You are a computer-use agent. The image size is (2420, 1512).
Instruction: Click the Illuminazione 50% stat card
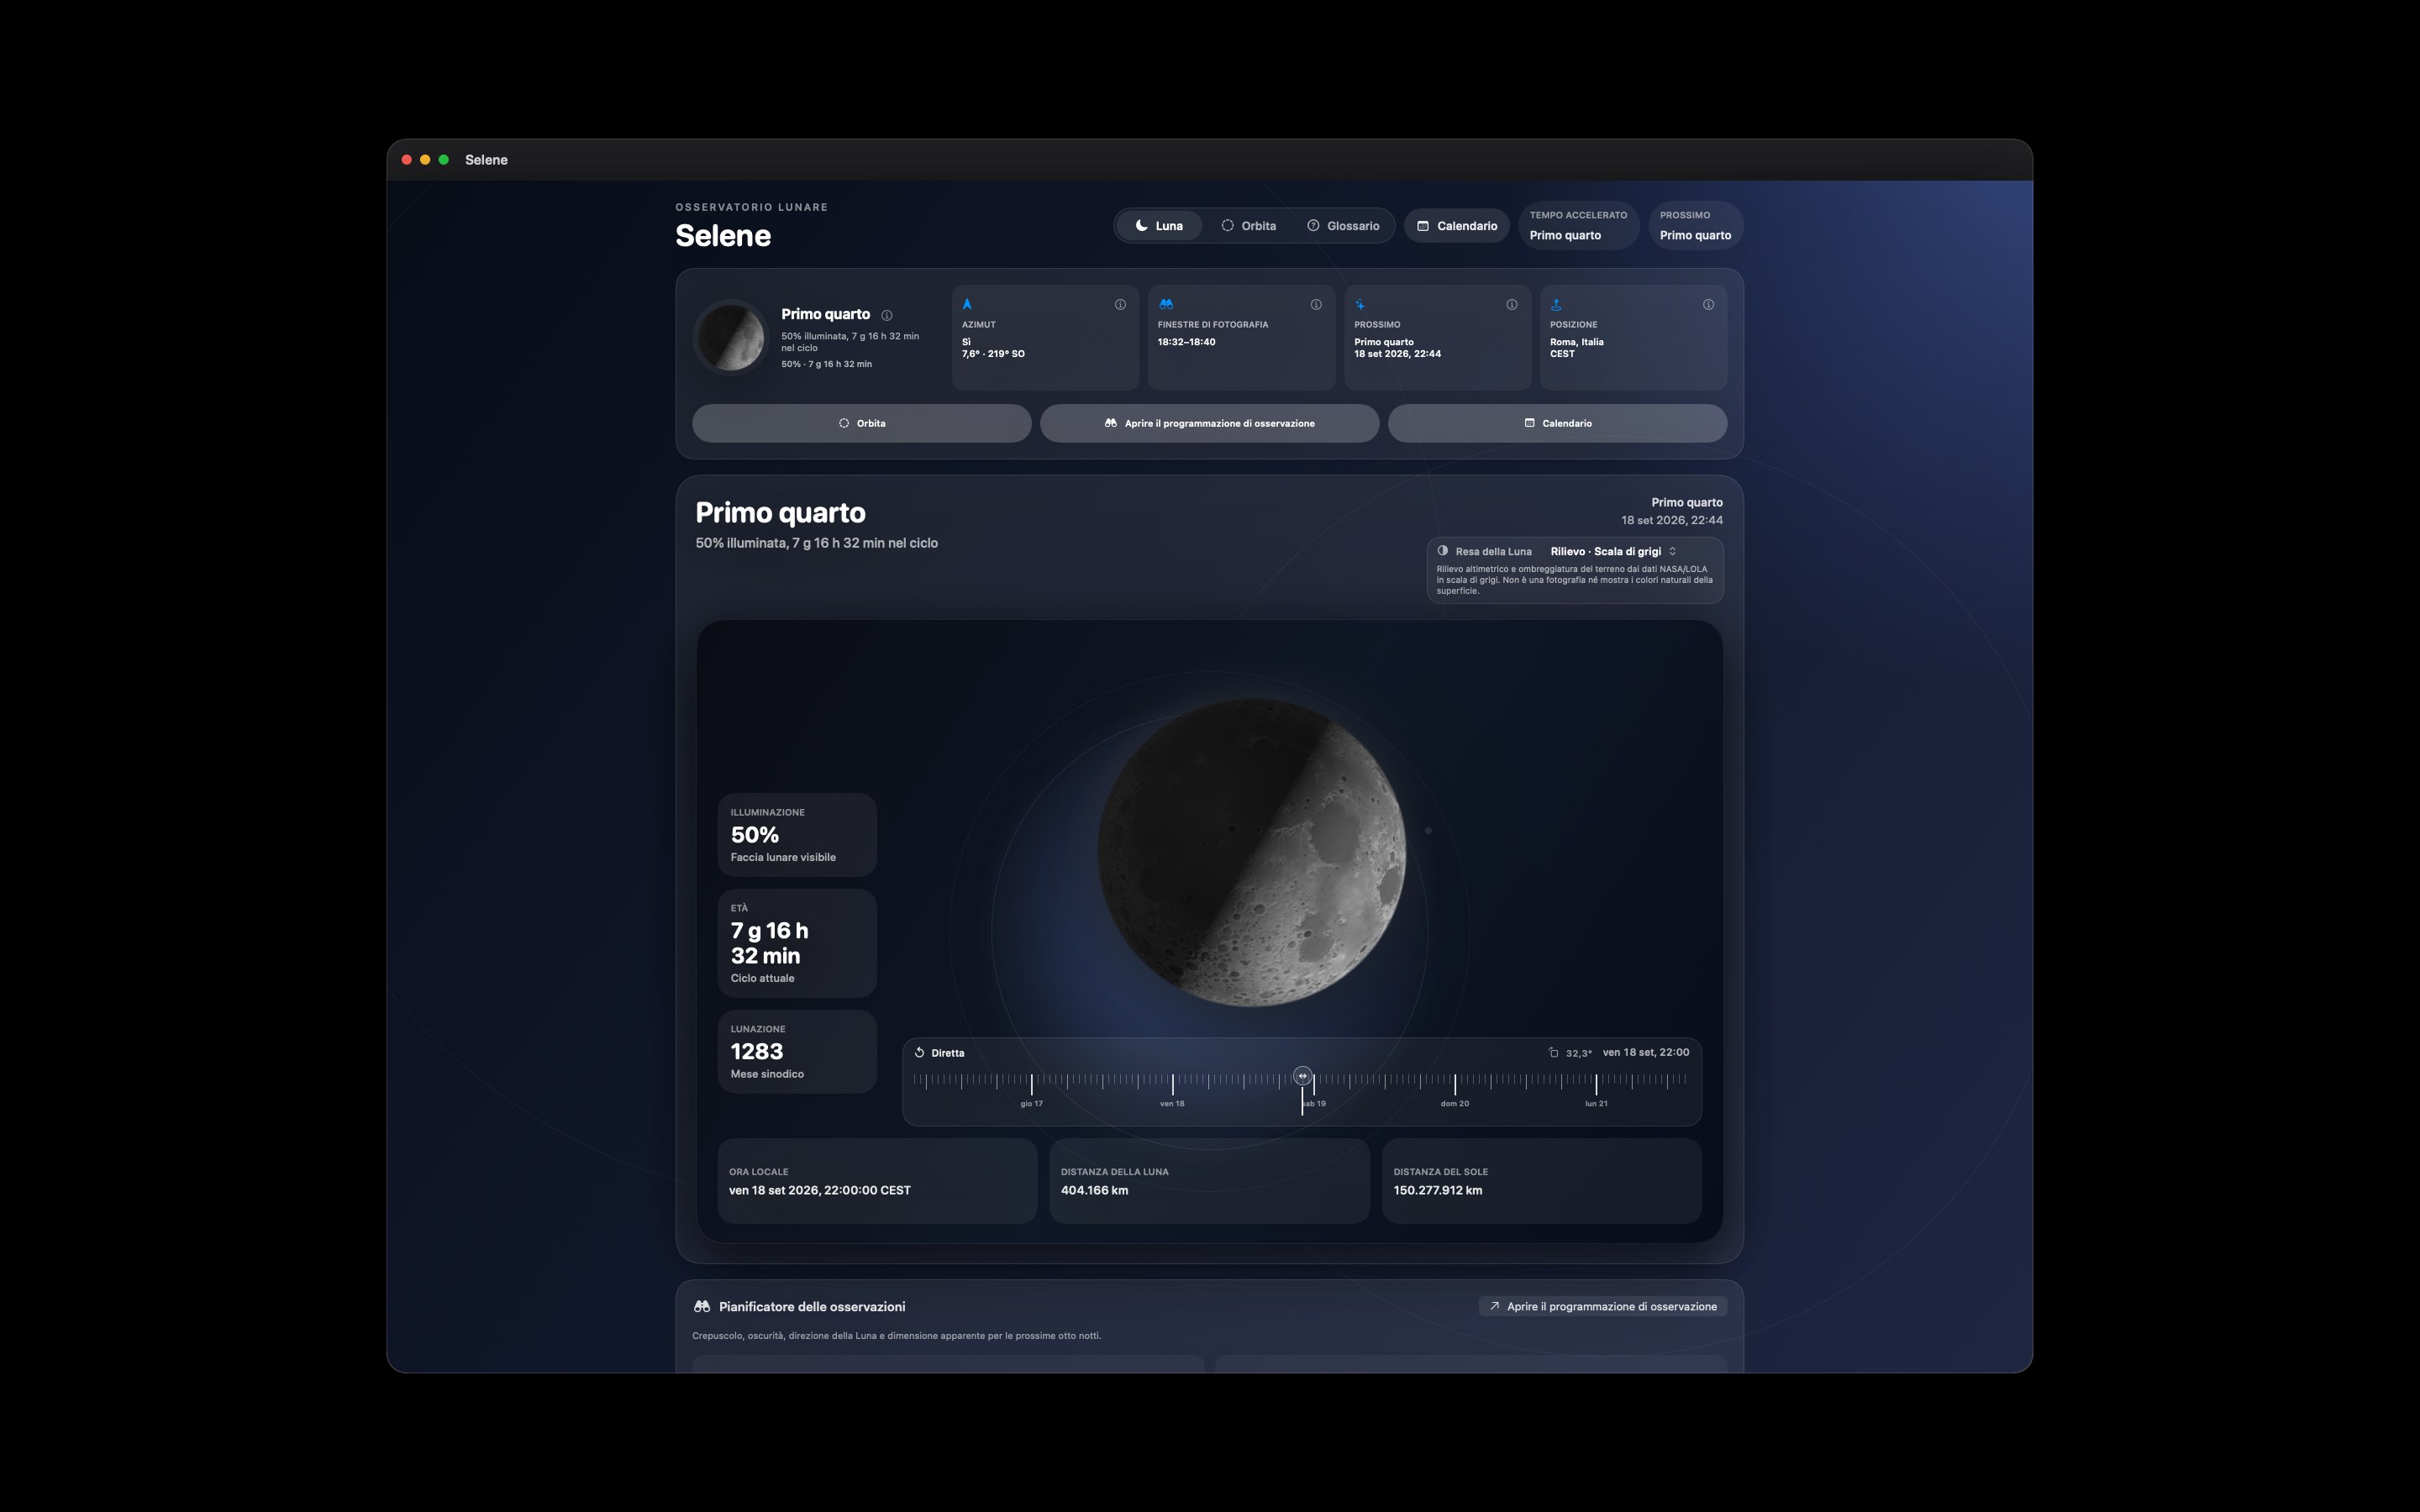pos(797,834)
